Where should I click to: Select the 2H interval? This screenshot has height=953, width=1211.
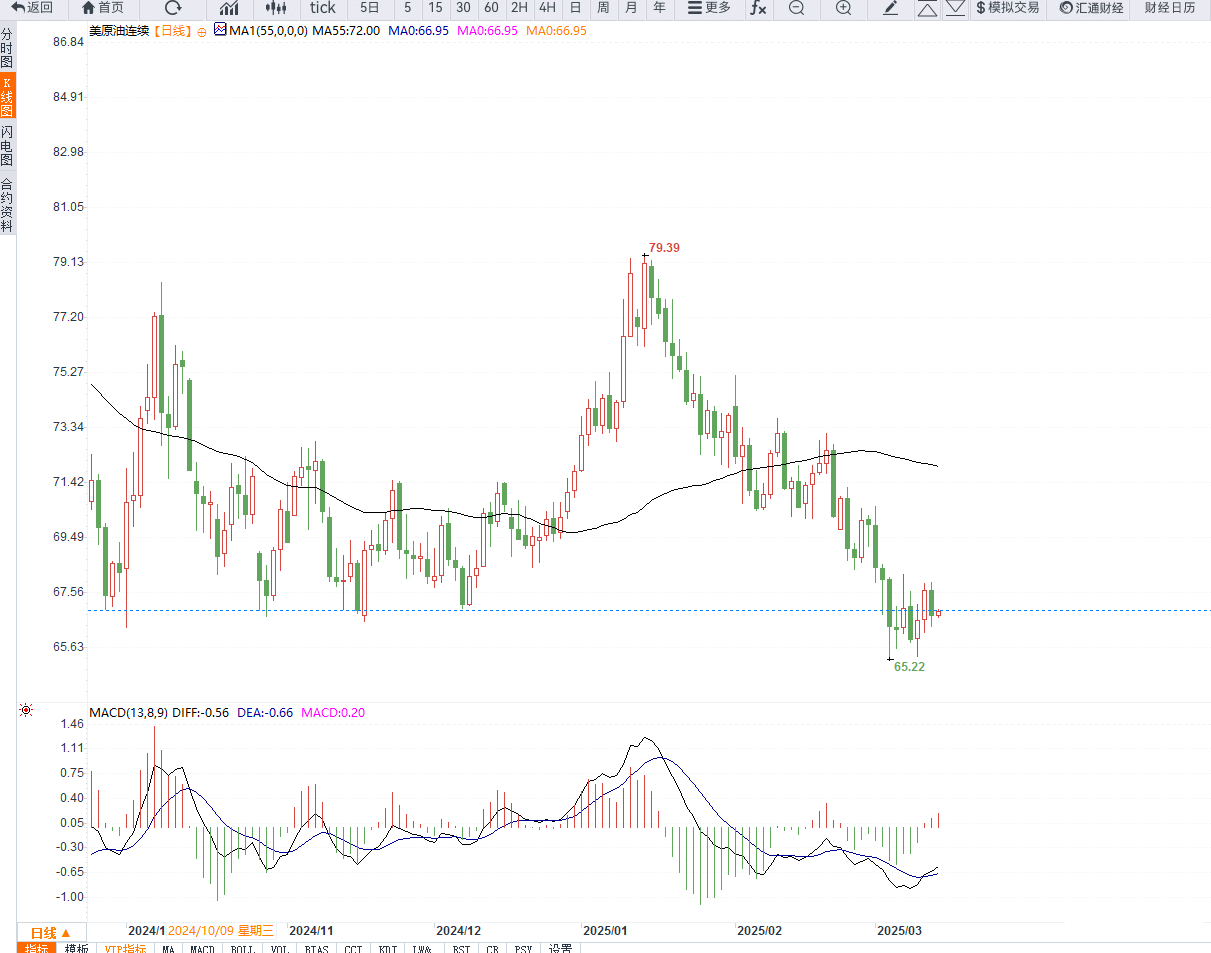pos(519,8)
